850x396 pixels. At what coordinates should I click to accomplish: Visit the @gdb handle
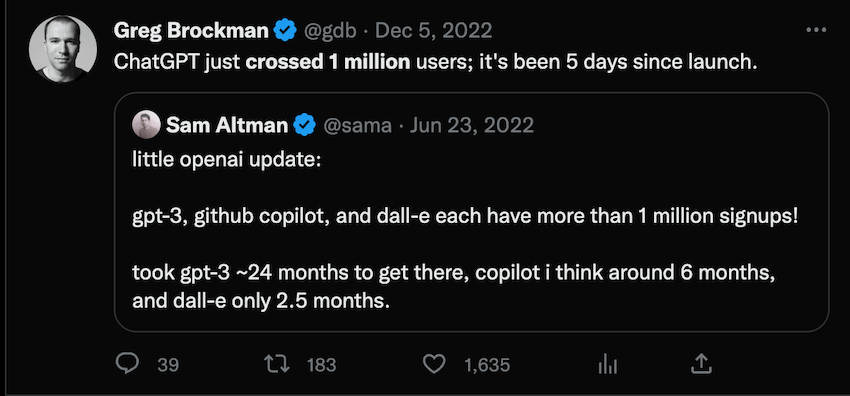pyautogui.click(x=330, y=31)
